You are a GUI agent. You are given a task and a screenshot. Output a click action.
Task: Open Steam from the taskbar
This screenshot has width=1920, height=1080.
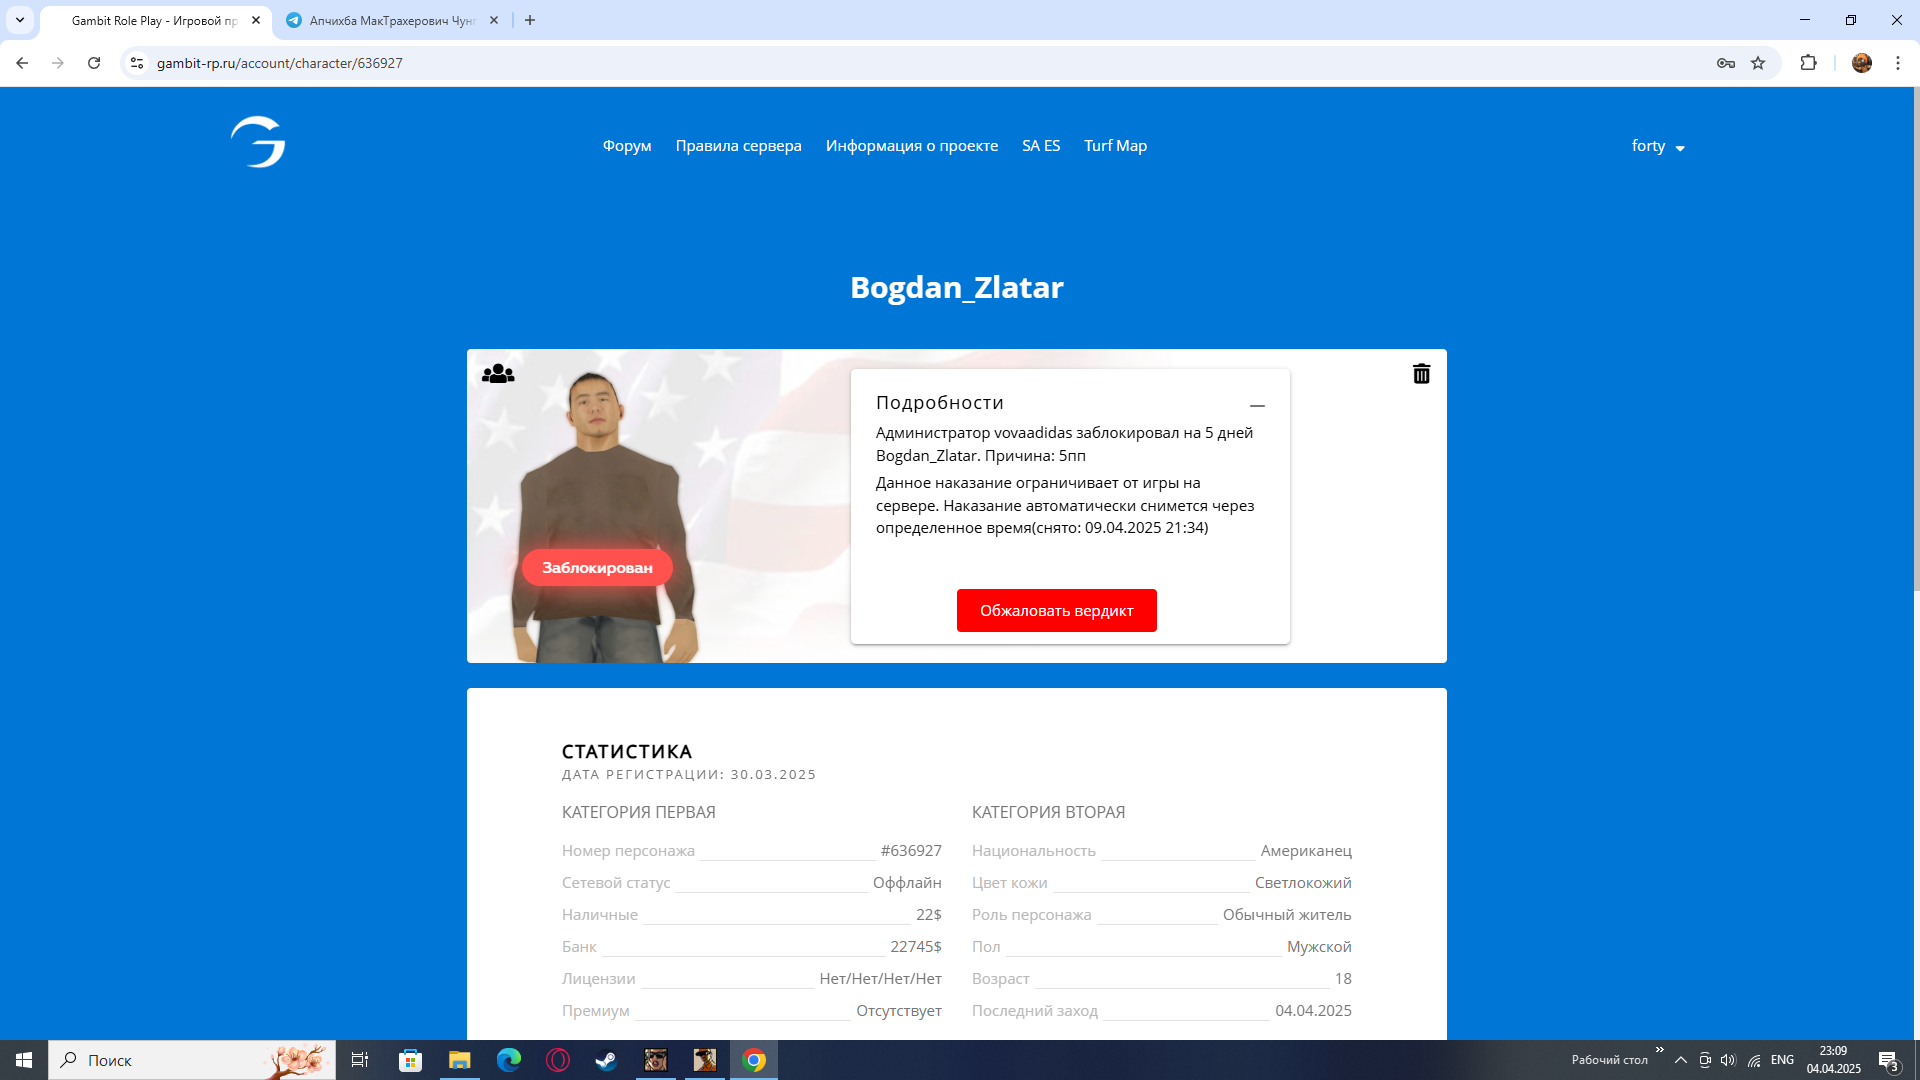tap(606, 1060)
